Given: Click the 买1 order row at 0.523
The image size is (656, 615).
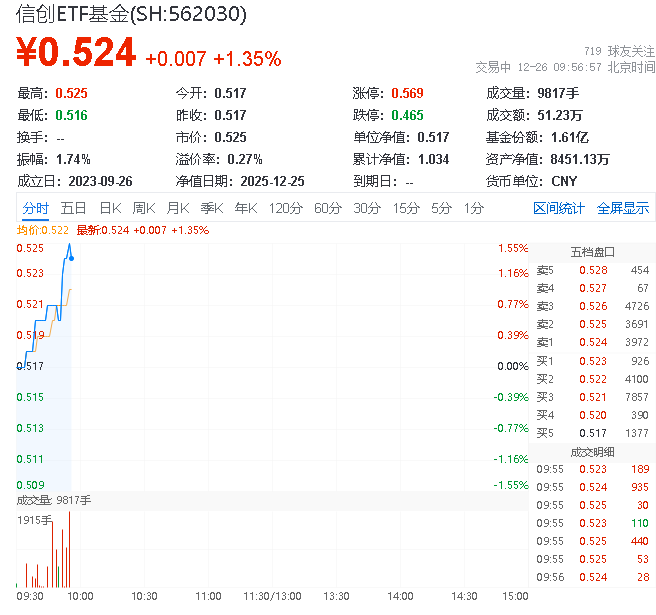Looking at the screenshot, I should 592,360.
